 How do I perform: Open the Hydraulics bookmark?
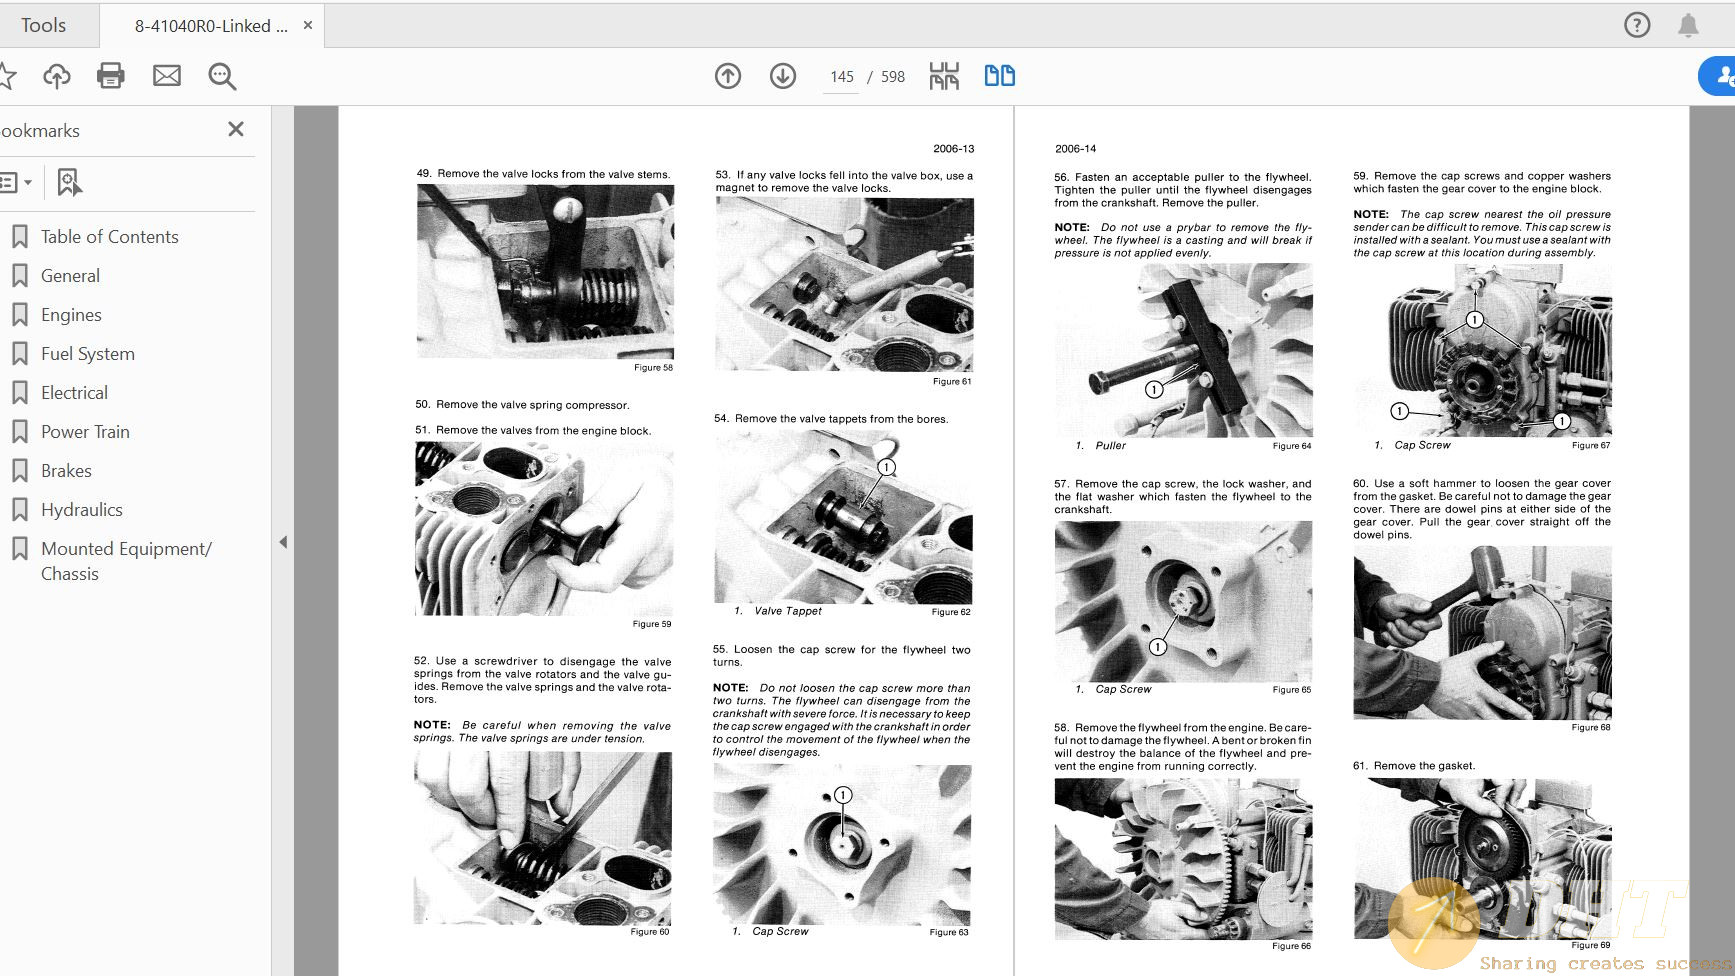point(82,510)
